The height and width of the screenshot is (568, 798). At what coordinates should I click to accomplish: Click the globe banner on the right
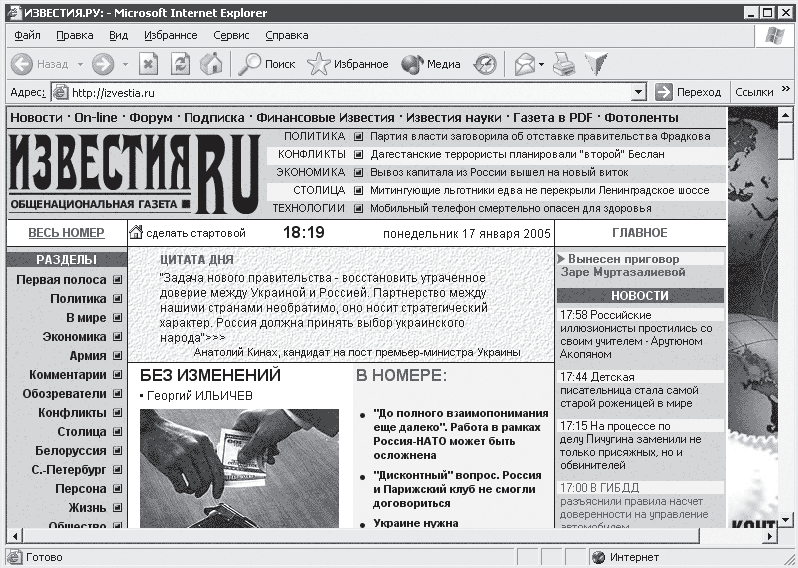753,318
